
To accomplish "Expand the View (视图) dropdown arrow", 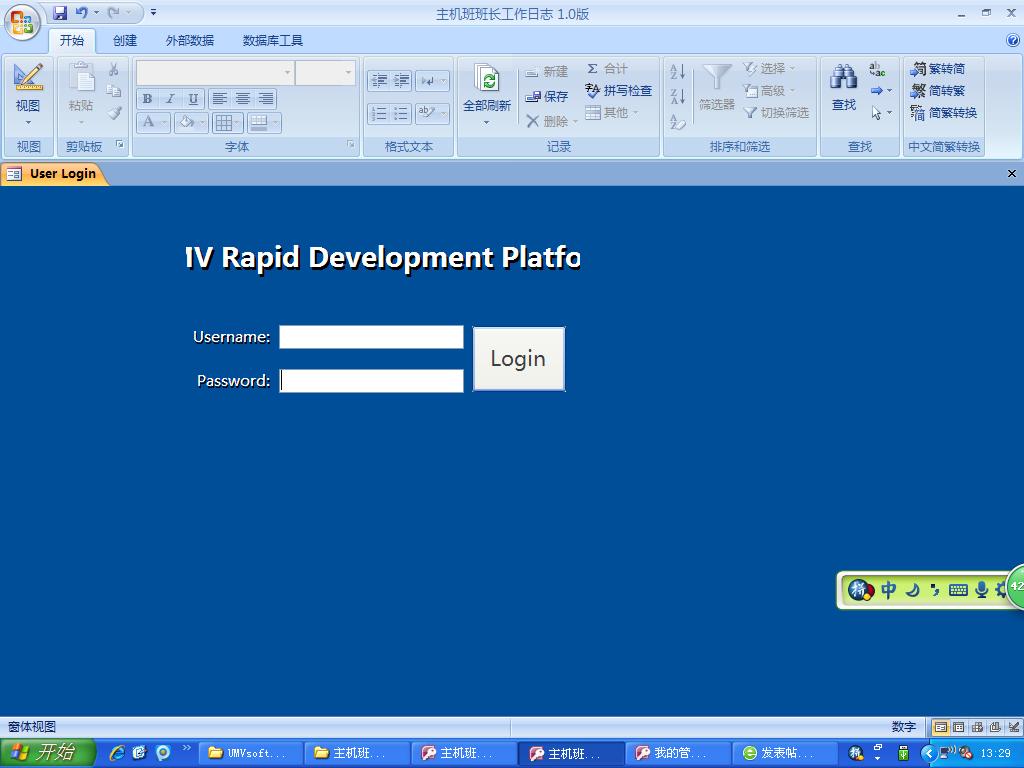I will pos(28,123).
